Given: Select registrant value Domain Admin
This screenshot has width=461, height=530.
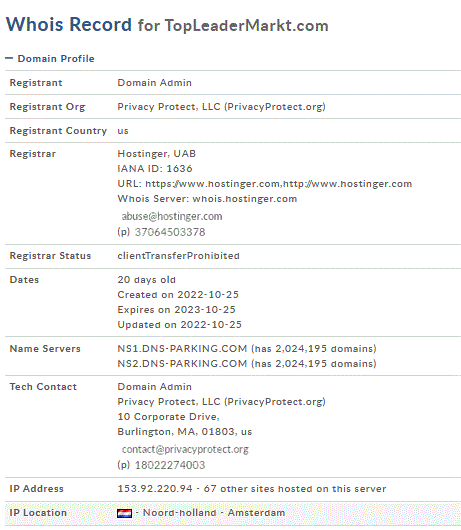Looking at the screenshot, I should click(154, 83).
